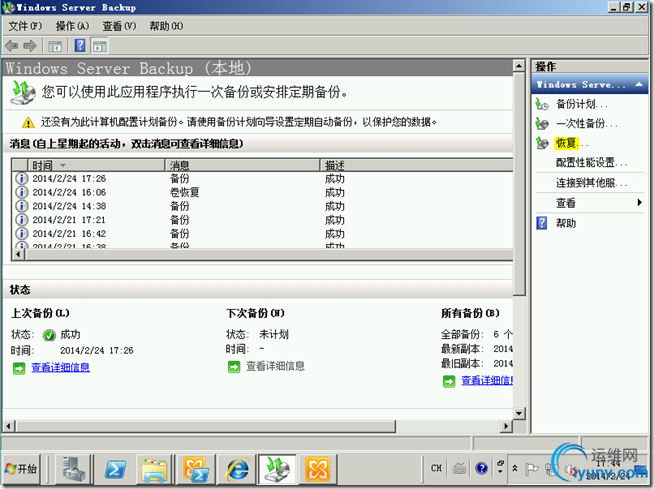Open the orange Exchange console taskbar icon

[x=318, y=469]
